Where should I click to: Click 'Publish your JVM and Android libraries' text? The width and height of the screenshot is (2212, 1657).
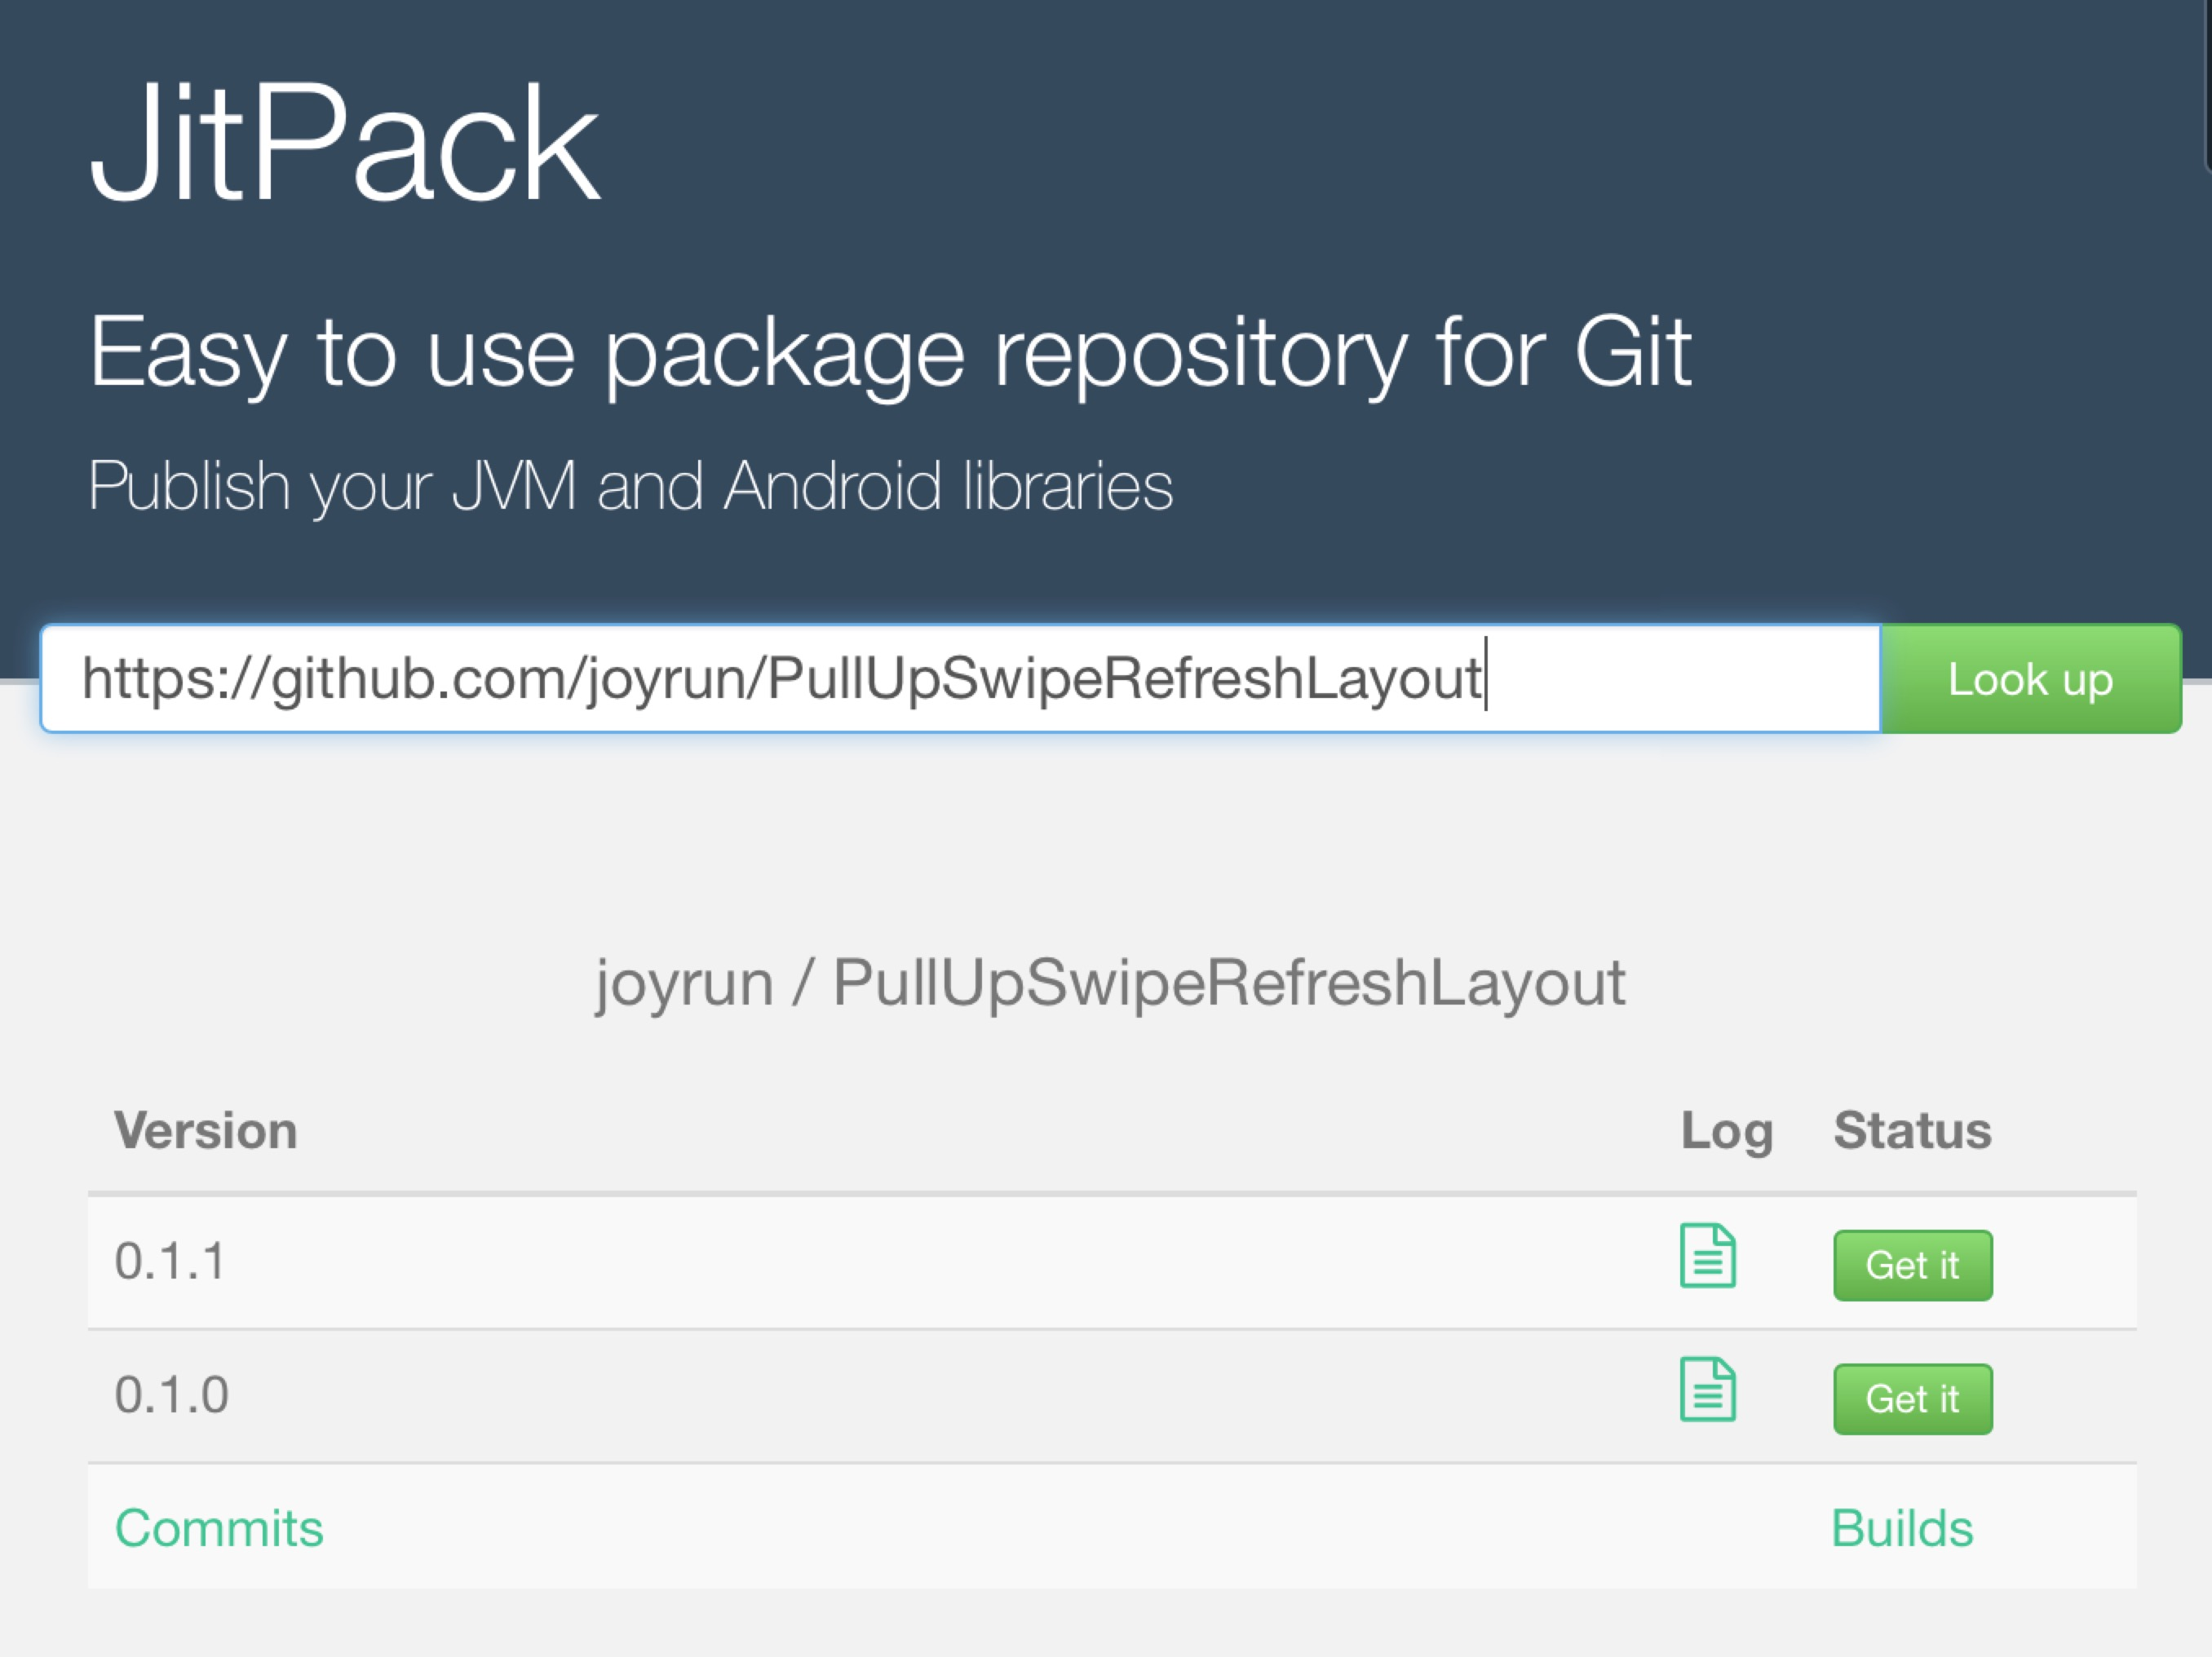(630, 486)
